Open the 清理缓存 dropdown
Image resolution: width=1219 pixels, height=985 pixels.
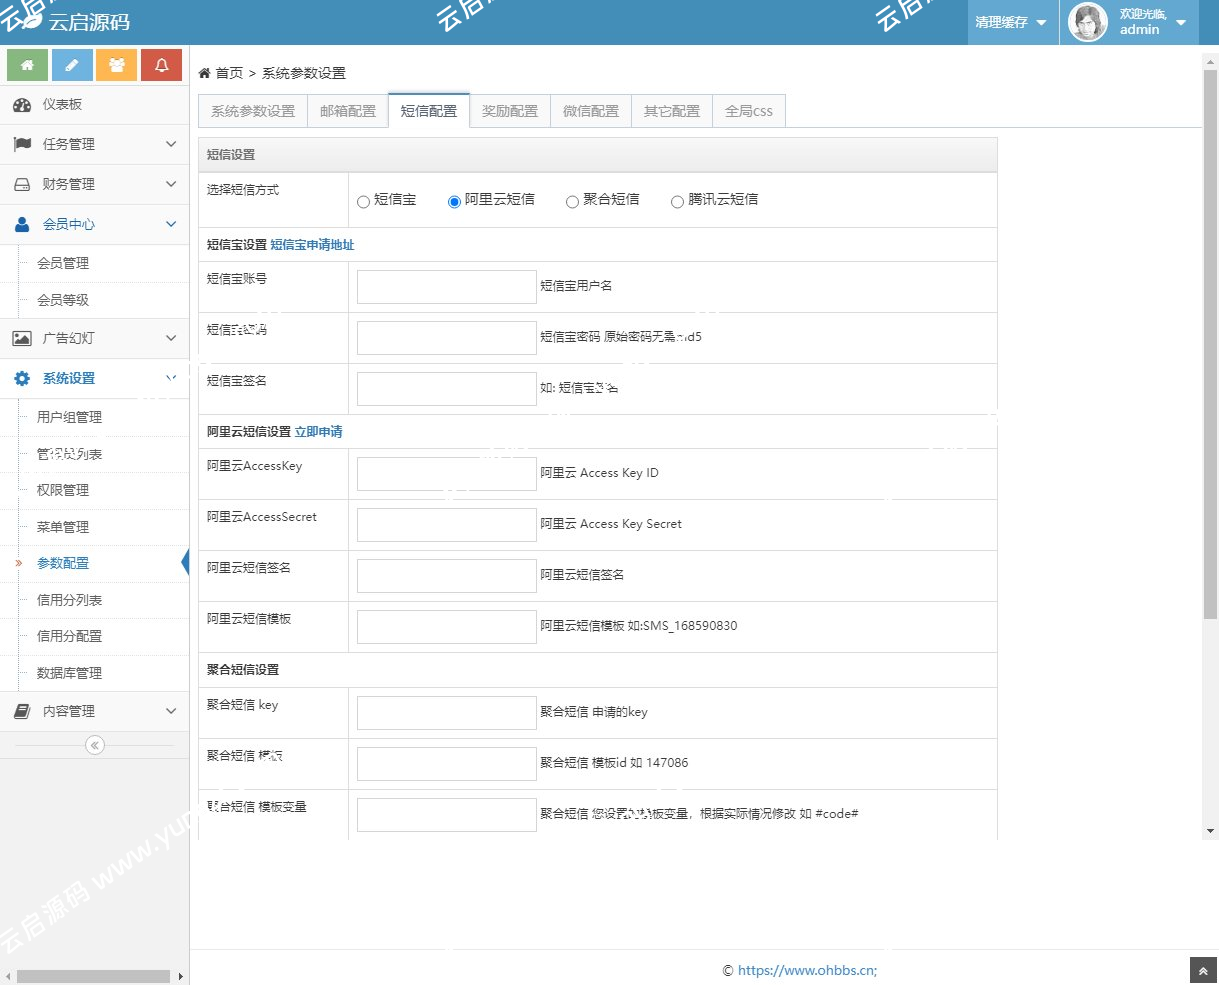(x=1011, y=21)
